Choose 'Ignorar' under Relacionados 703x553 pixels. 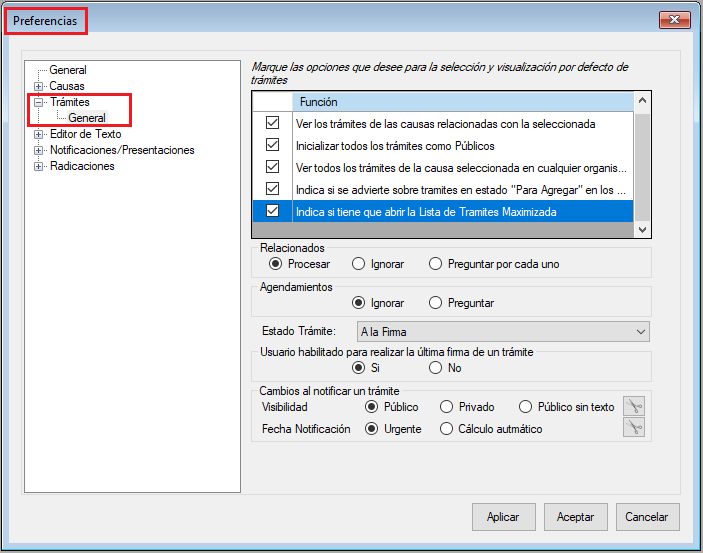(x=359, y=264)
